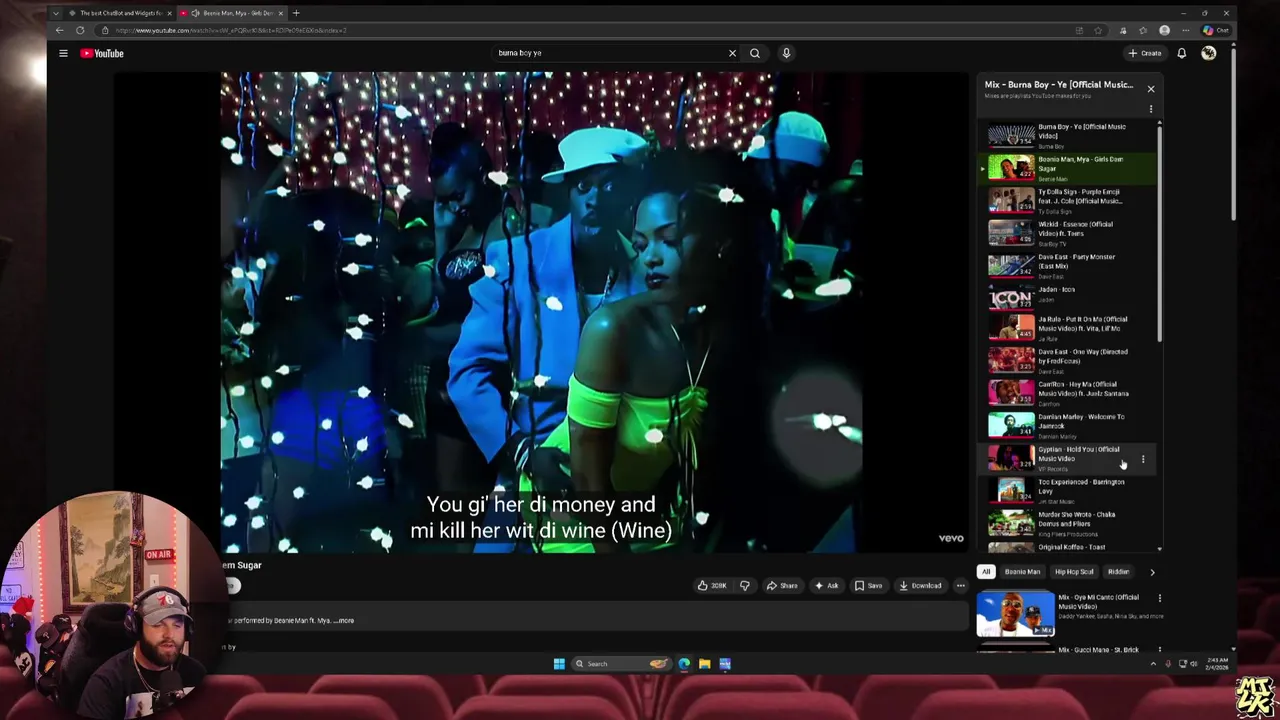
Task: Play Dave East - Party Monster
Action: 1068,265
